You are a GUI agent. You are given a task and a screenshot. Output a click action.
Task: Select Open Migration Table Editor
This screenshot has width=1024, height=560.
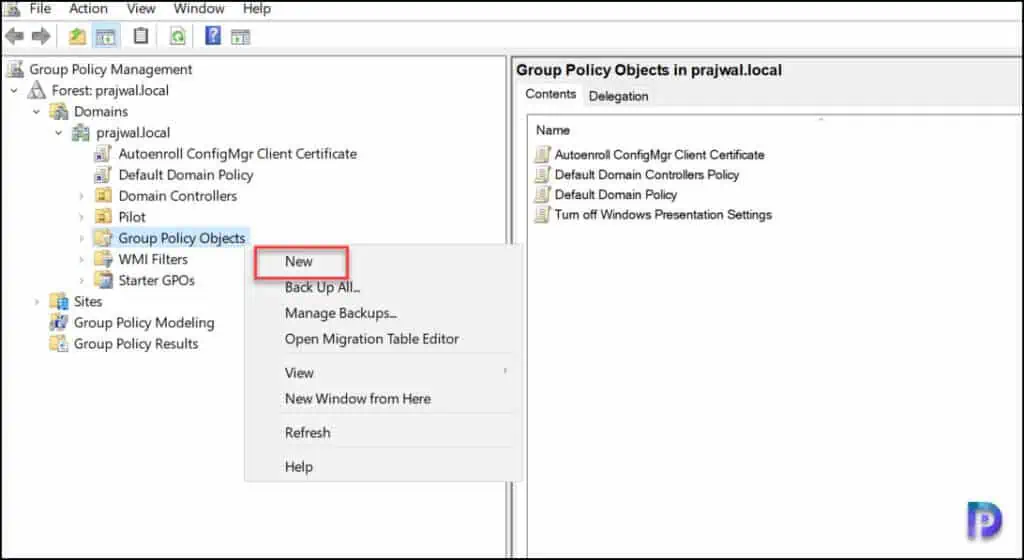383,339
